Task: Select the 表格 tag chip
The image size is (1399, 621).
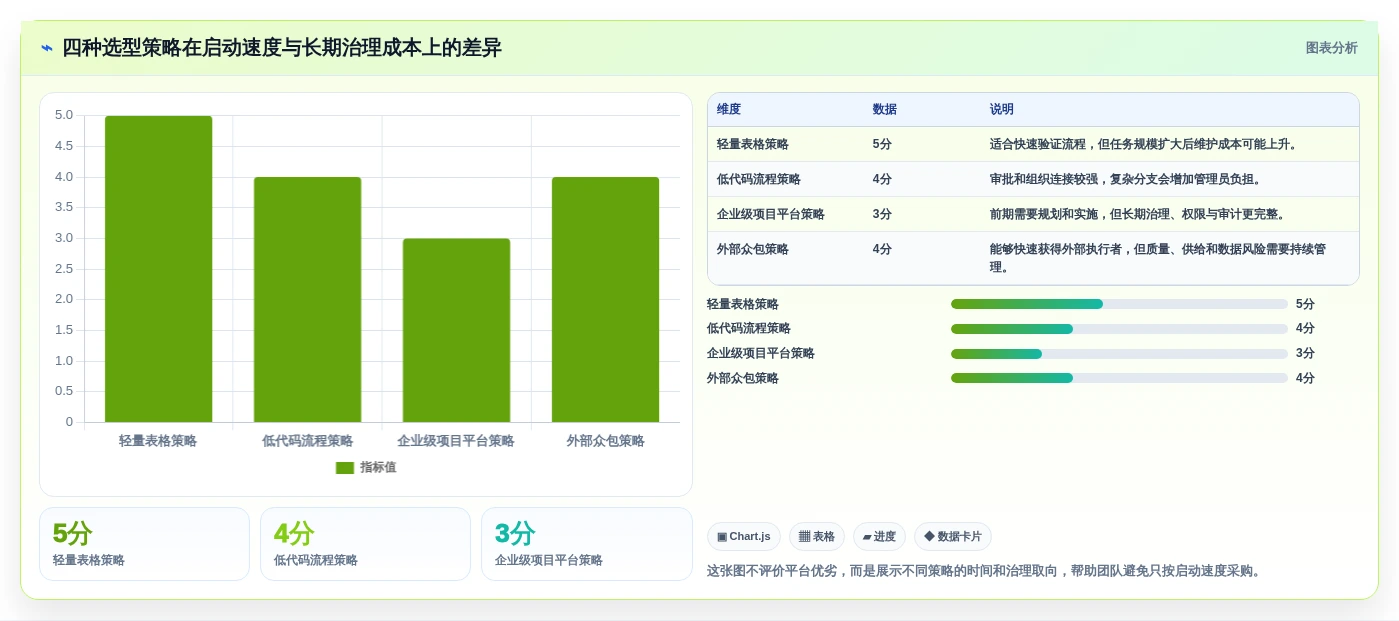Action: click(817, 537)
